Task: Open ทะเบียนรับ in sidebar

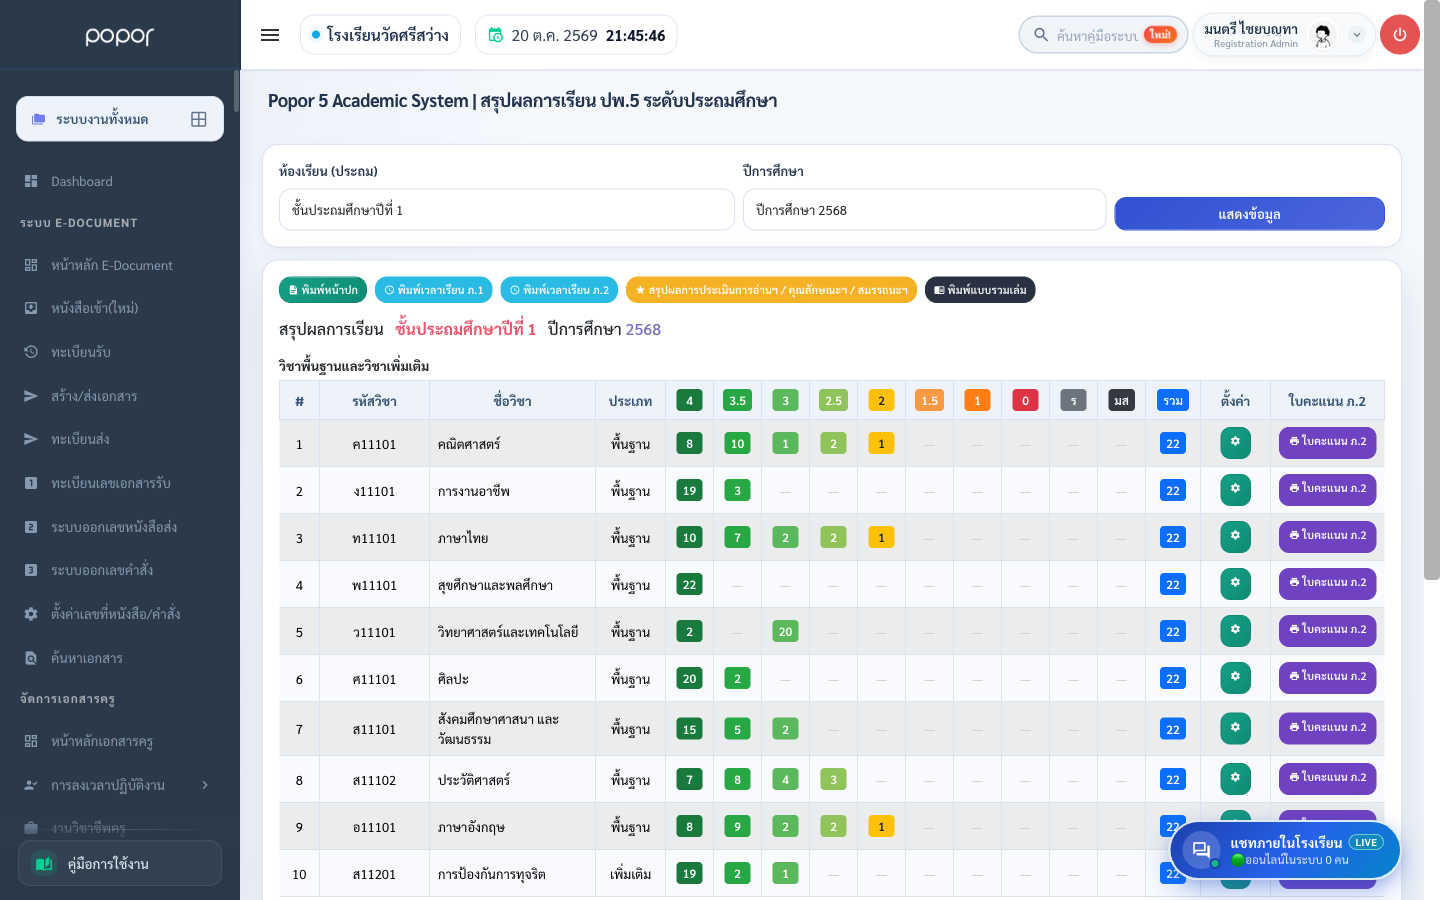Action: [81, 352]
